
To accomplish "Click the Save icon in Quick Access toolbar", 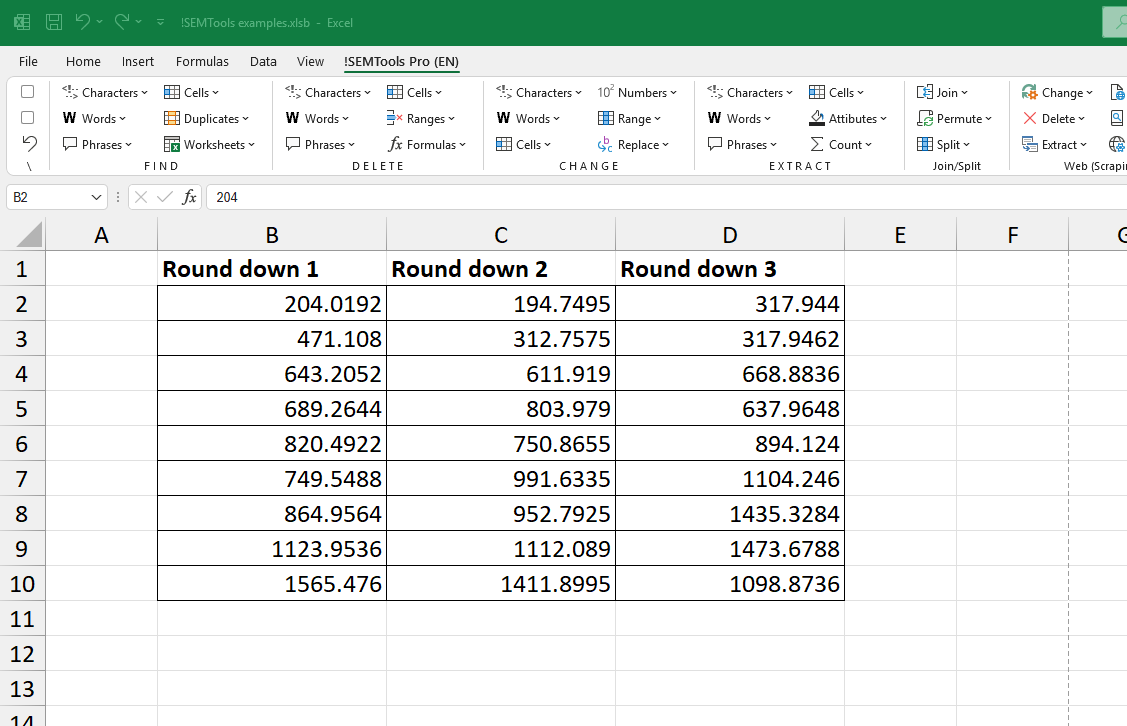I will pos(53,22).
